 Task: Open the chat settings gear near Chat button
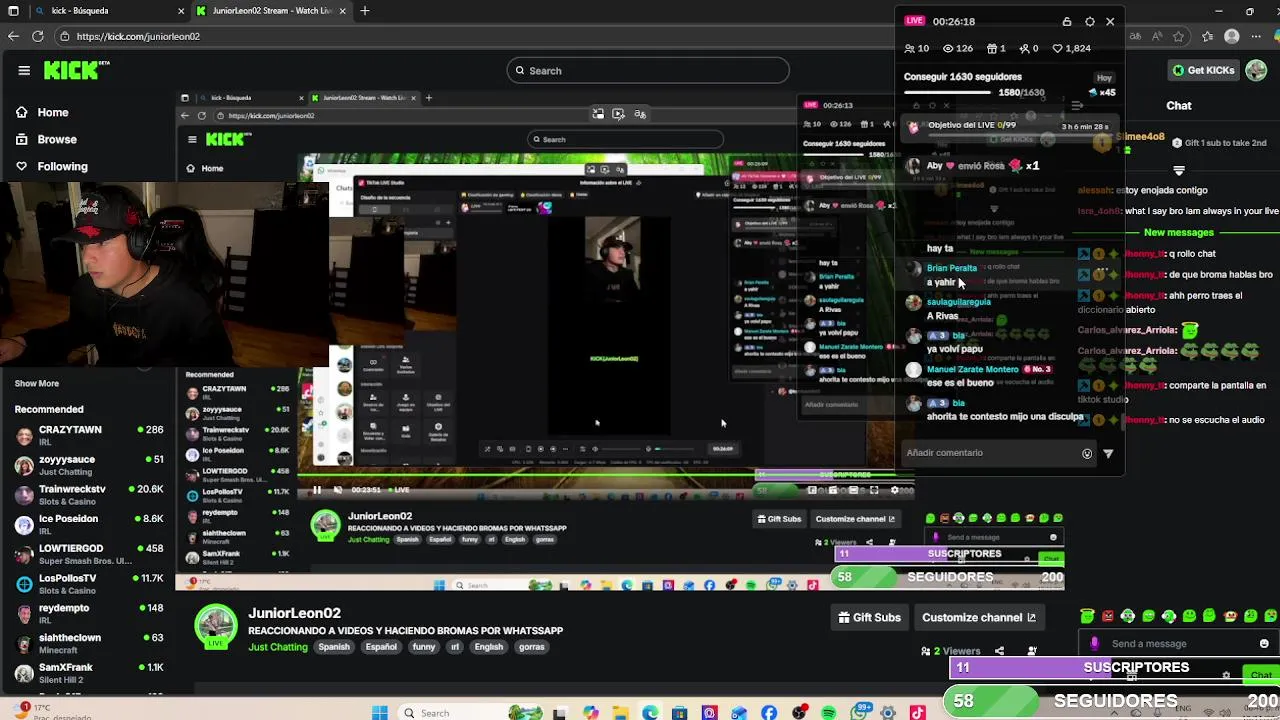[x=1227, y=676]
